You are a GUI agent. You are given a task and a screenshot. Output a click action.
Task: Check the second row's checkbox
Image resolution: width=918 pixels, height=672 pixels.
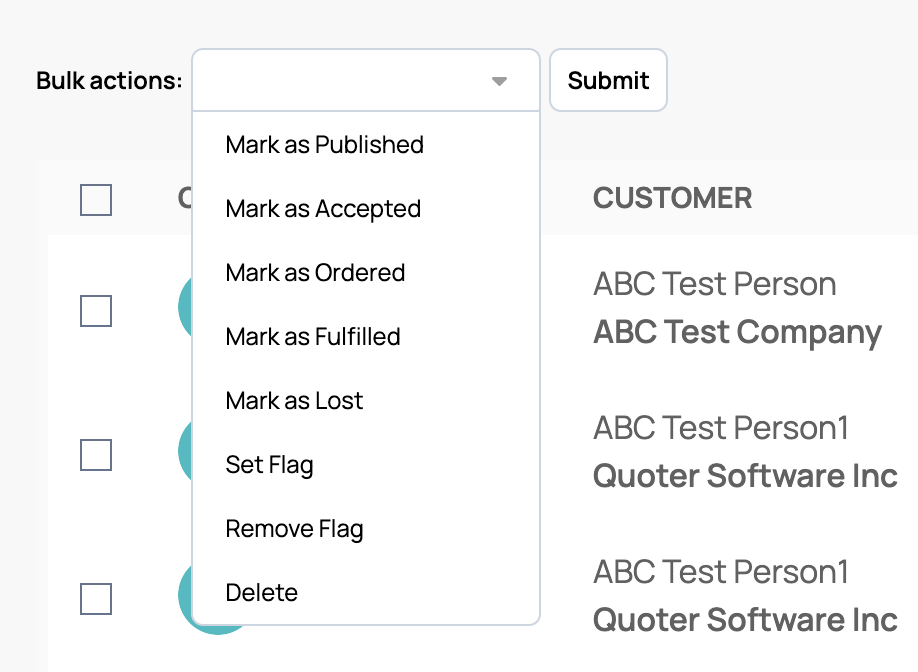96,455
